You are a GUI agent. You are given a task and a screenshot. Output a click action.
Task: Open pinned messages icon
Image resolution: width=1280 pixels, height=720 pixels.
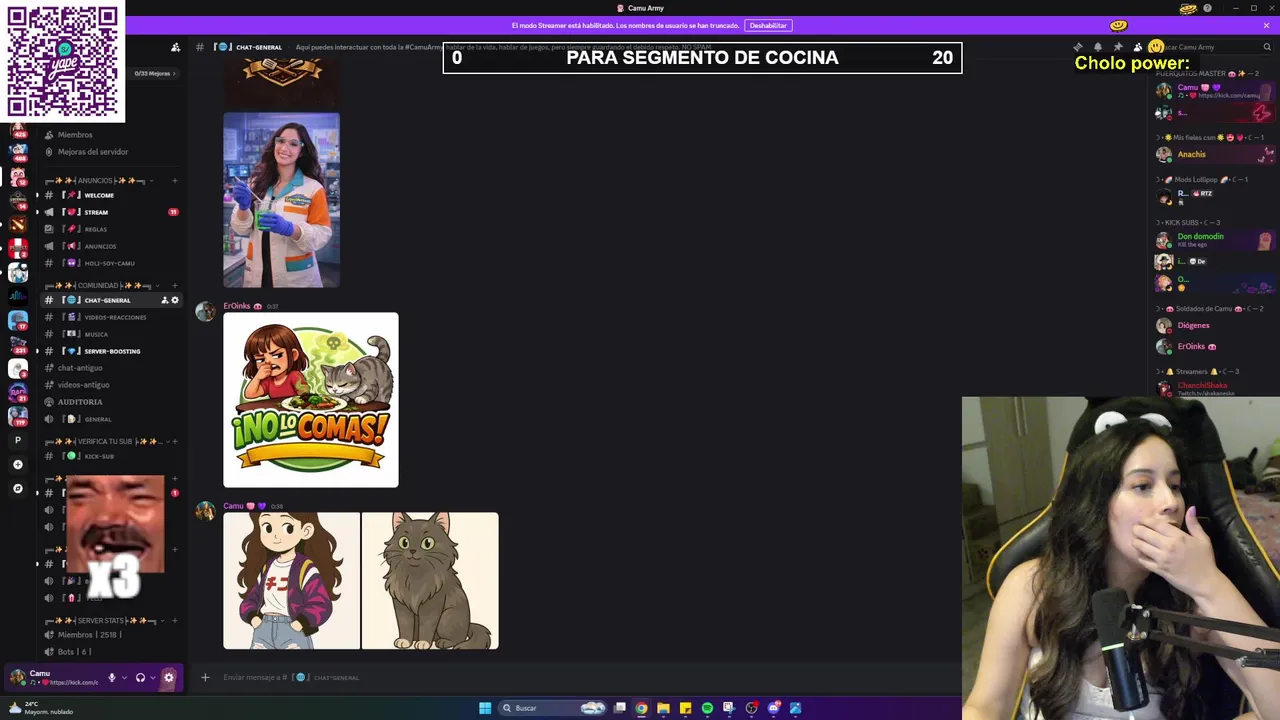[1118, 47]
